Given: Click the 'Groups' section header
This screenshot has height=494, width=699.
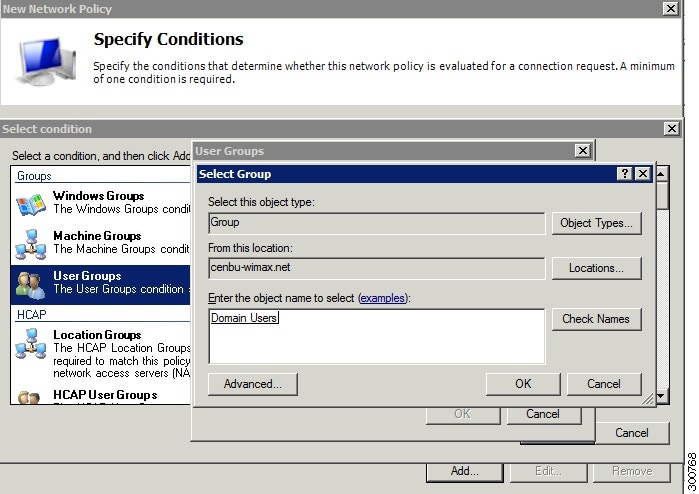Looking at the screenshot, I should (34, 176).
